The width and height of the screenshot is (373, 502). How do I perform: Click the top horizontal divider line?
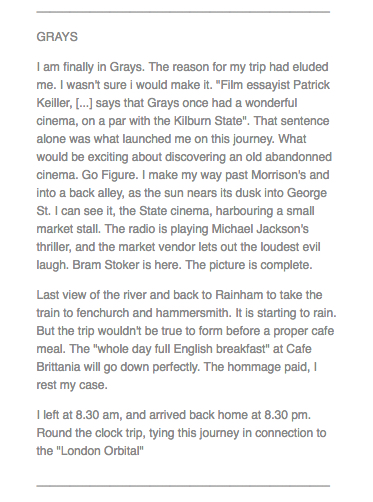click(x=183, y=12)
